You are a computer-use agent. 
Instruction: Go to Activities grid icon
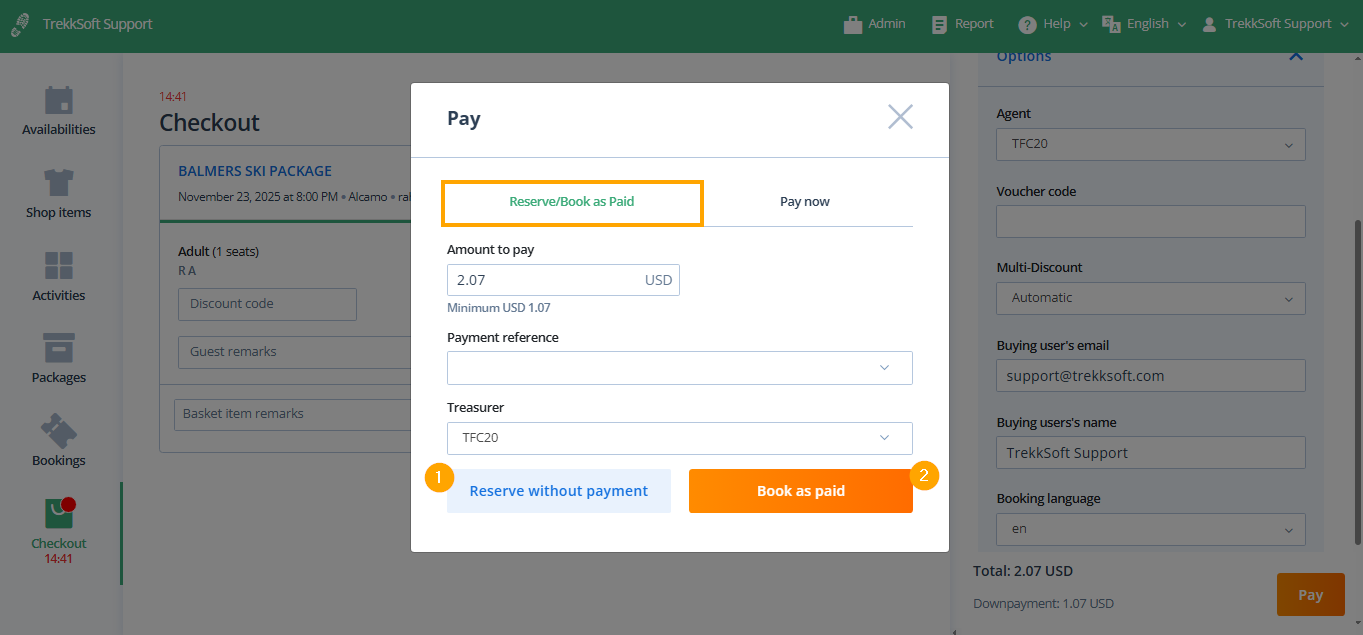[59, 266]
